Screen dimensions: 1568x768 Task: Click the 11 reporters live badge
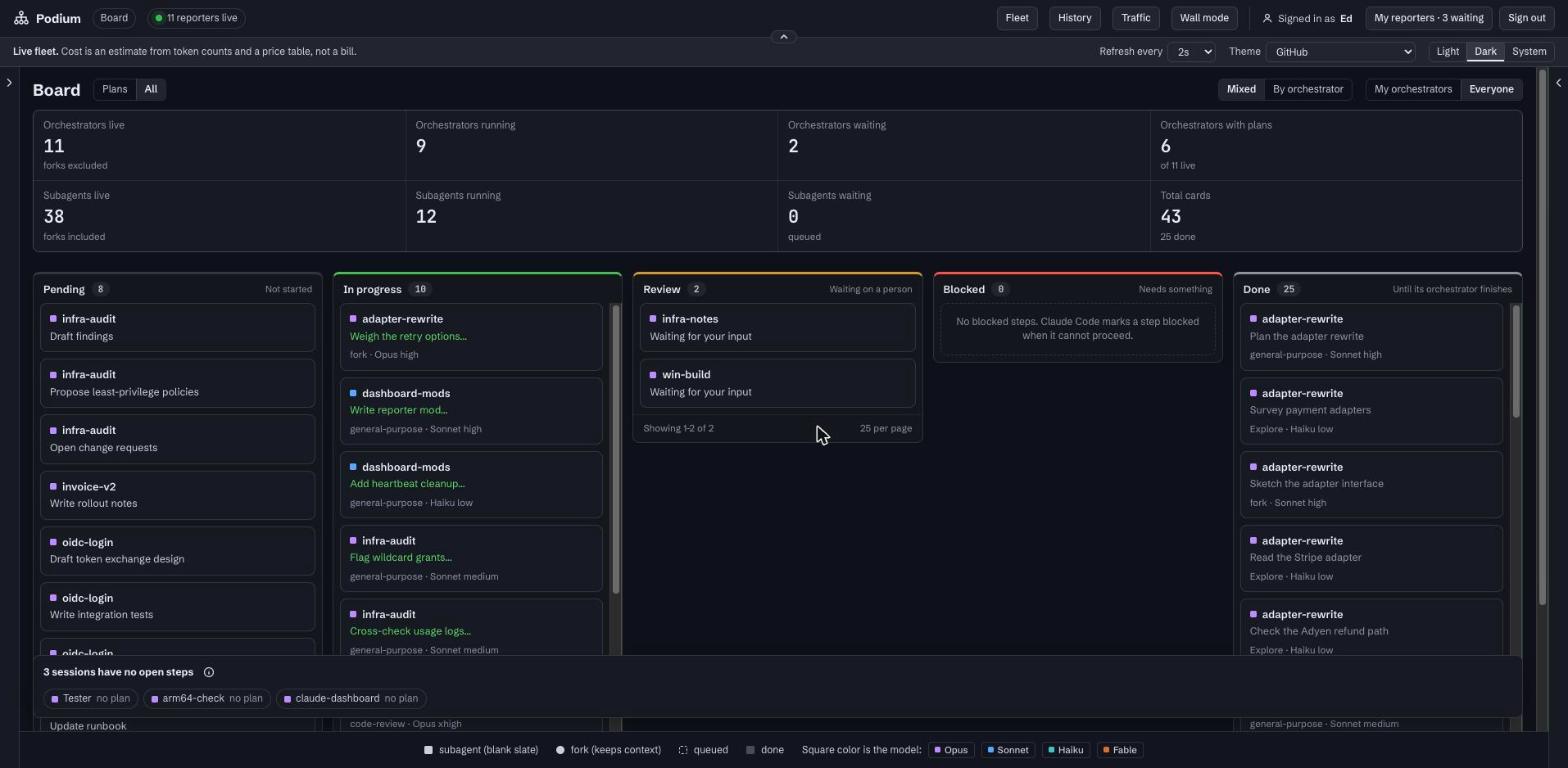tap(196, 18)
